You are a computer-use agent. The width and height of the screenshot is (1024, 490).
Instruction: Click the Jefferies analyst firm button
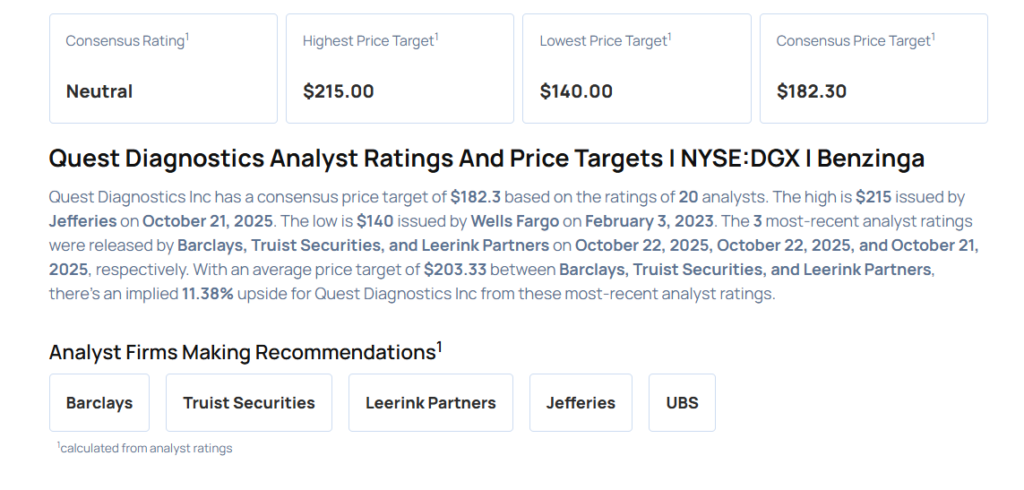tap(580, 403)
